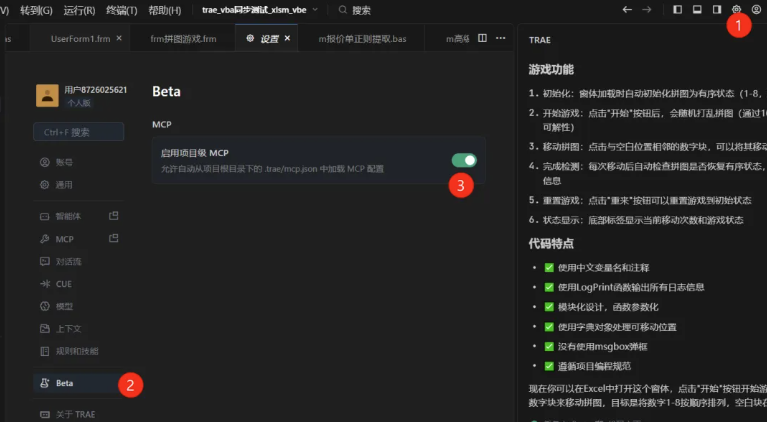Close the UserForm1.frm tab

click(119, 38)
